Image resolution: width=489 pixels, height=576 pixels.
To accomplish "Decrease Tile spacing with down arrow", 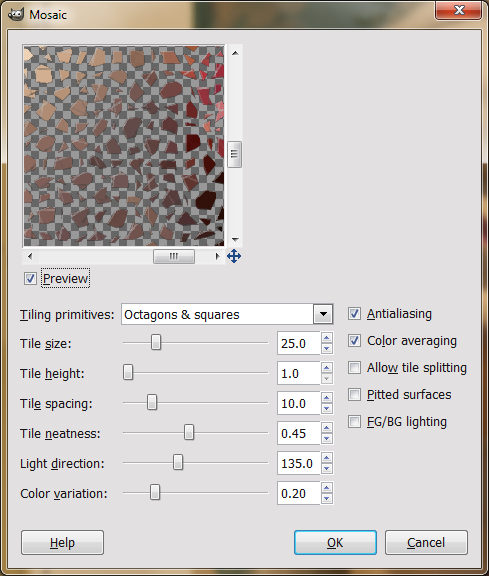I will [x=327, y=409].
